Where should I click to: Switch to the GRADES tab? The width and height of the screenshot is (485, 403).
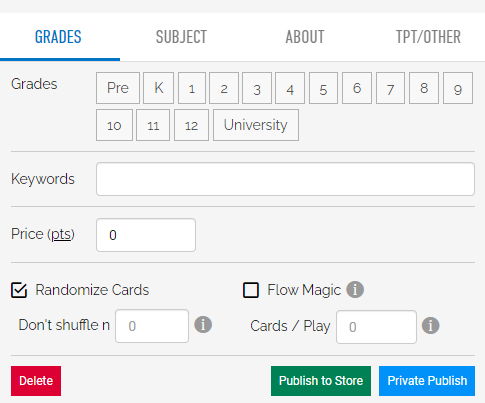(x=58, y=37)
